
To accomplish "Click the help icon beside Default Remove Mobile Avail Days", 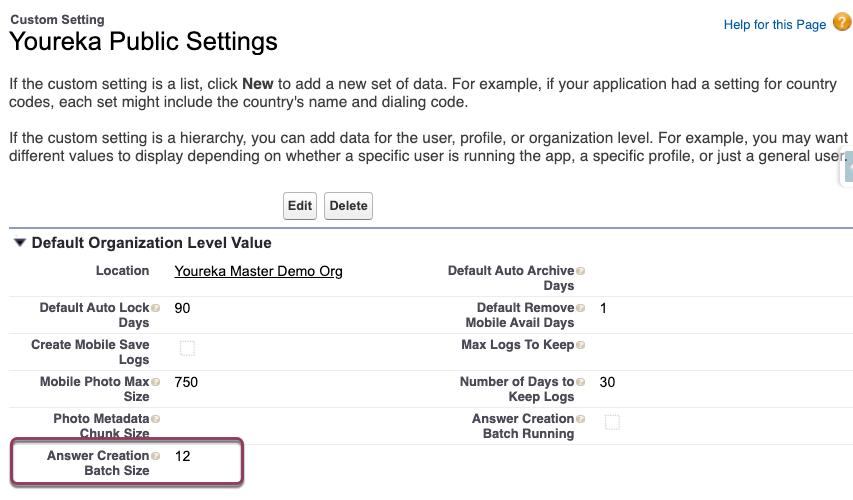I will 580,308.
